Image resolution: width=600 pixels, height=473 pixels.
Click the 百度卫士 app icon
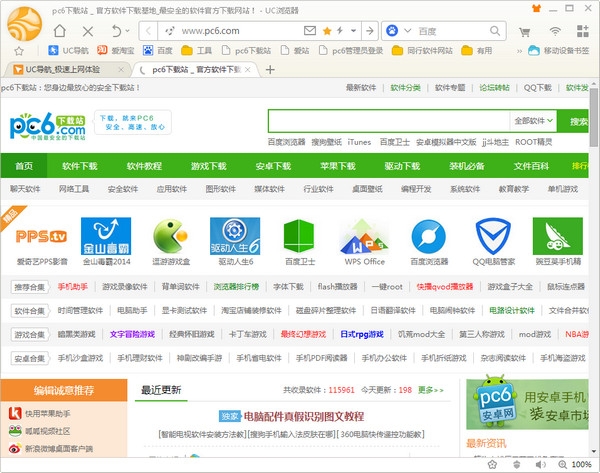(x=300, y=236)
